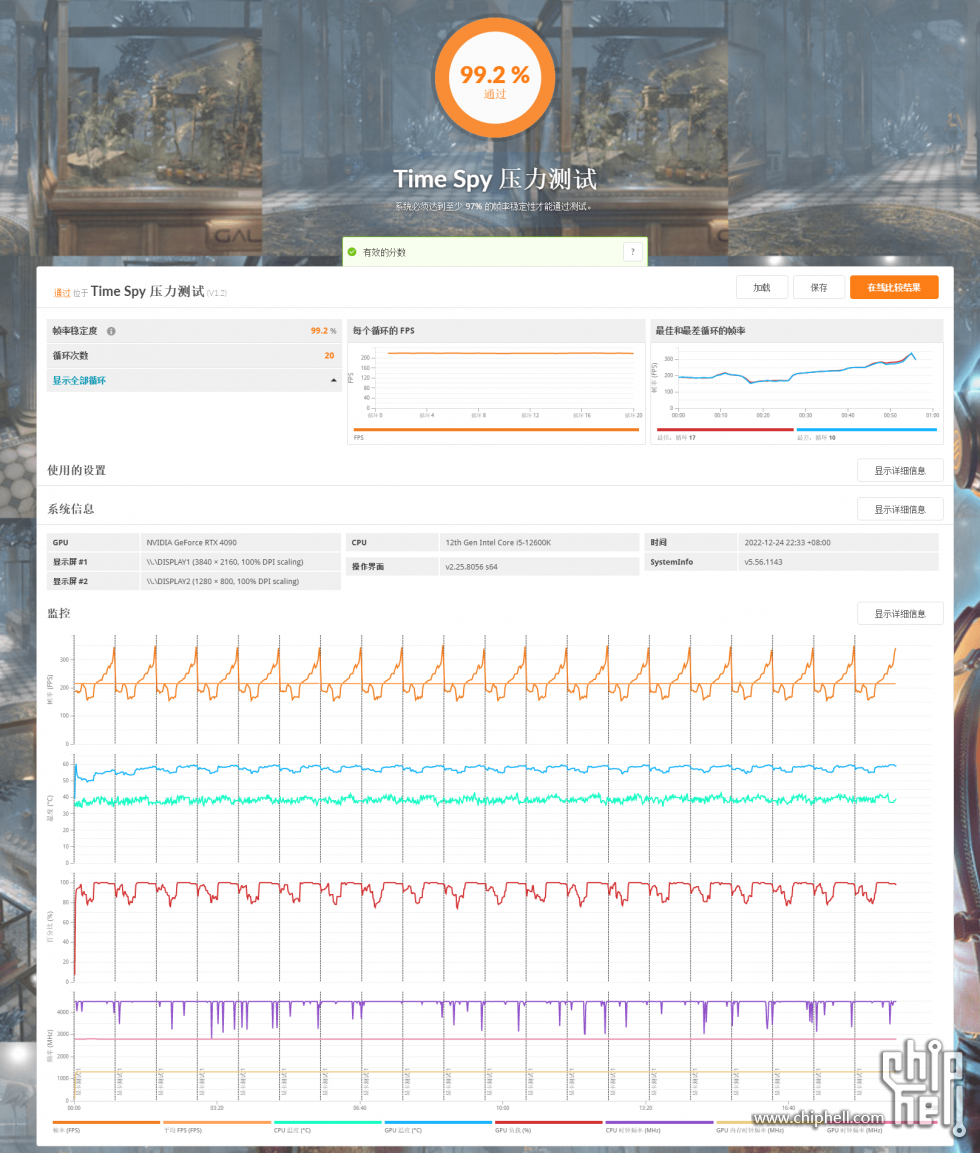Show details for 系统信息 section
980x1153 pixels.
[x=900, y=510]
